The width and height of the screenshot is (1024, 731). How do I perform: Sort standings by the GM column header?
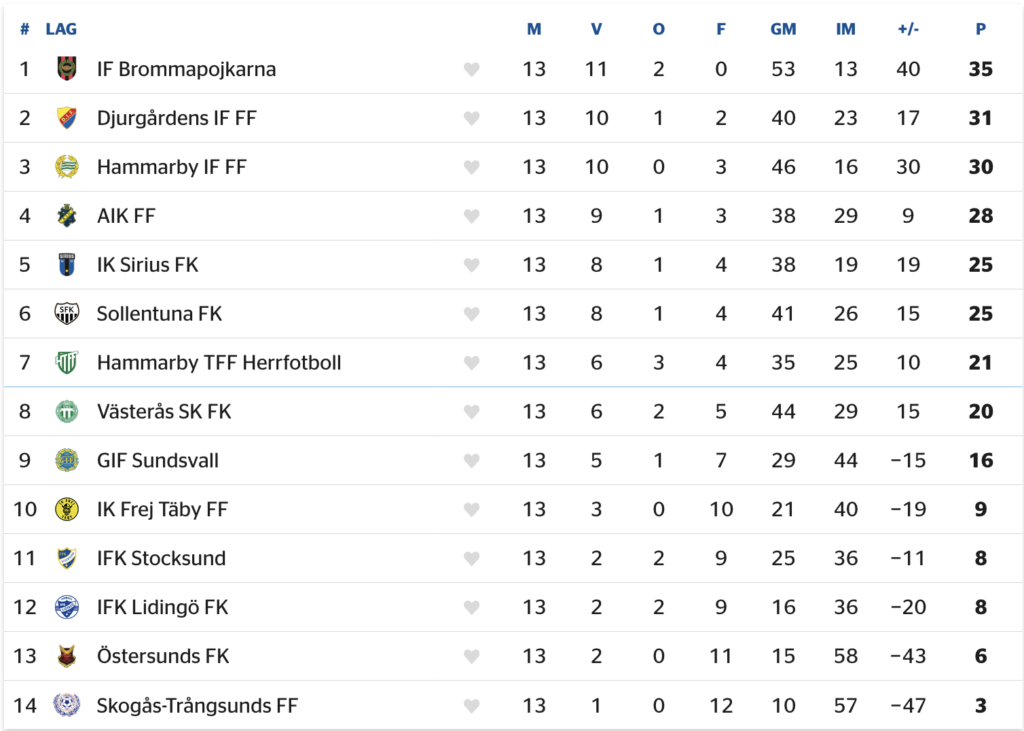(783, 29)
